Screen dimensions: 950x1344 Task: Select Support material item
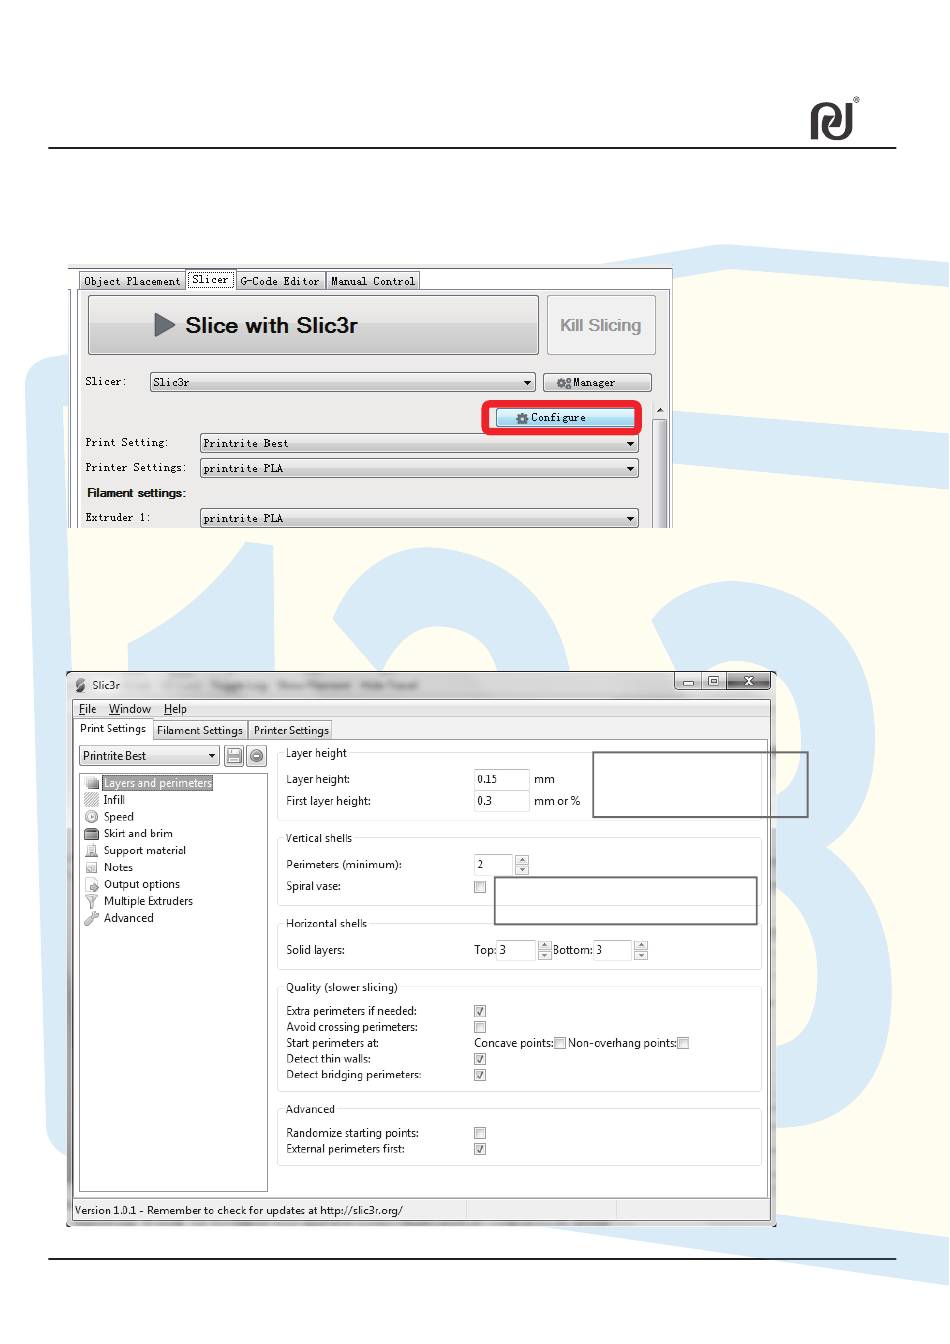tap(145, 851)
